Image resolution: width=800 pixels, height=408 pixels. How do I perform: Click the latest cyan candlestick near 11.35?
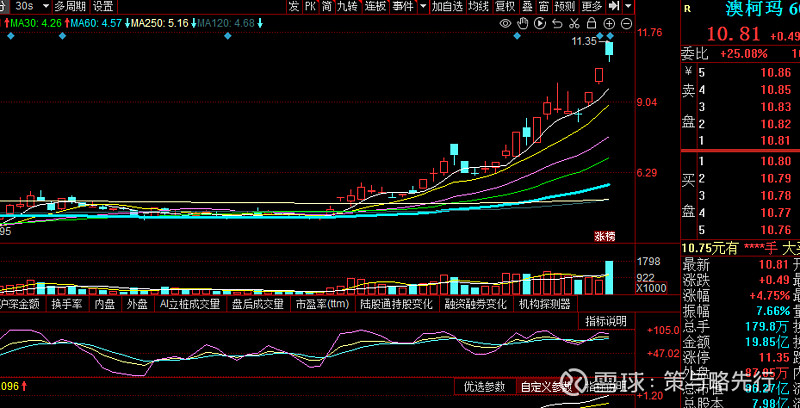coord(609,48)
